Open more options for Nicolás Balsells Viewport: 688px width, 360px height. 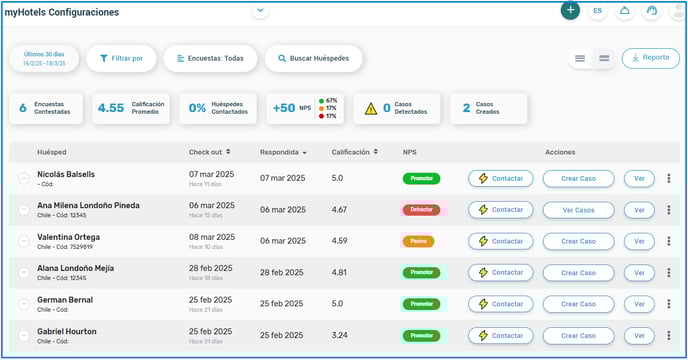click(669, 178)
